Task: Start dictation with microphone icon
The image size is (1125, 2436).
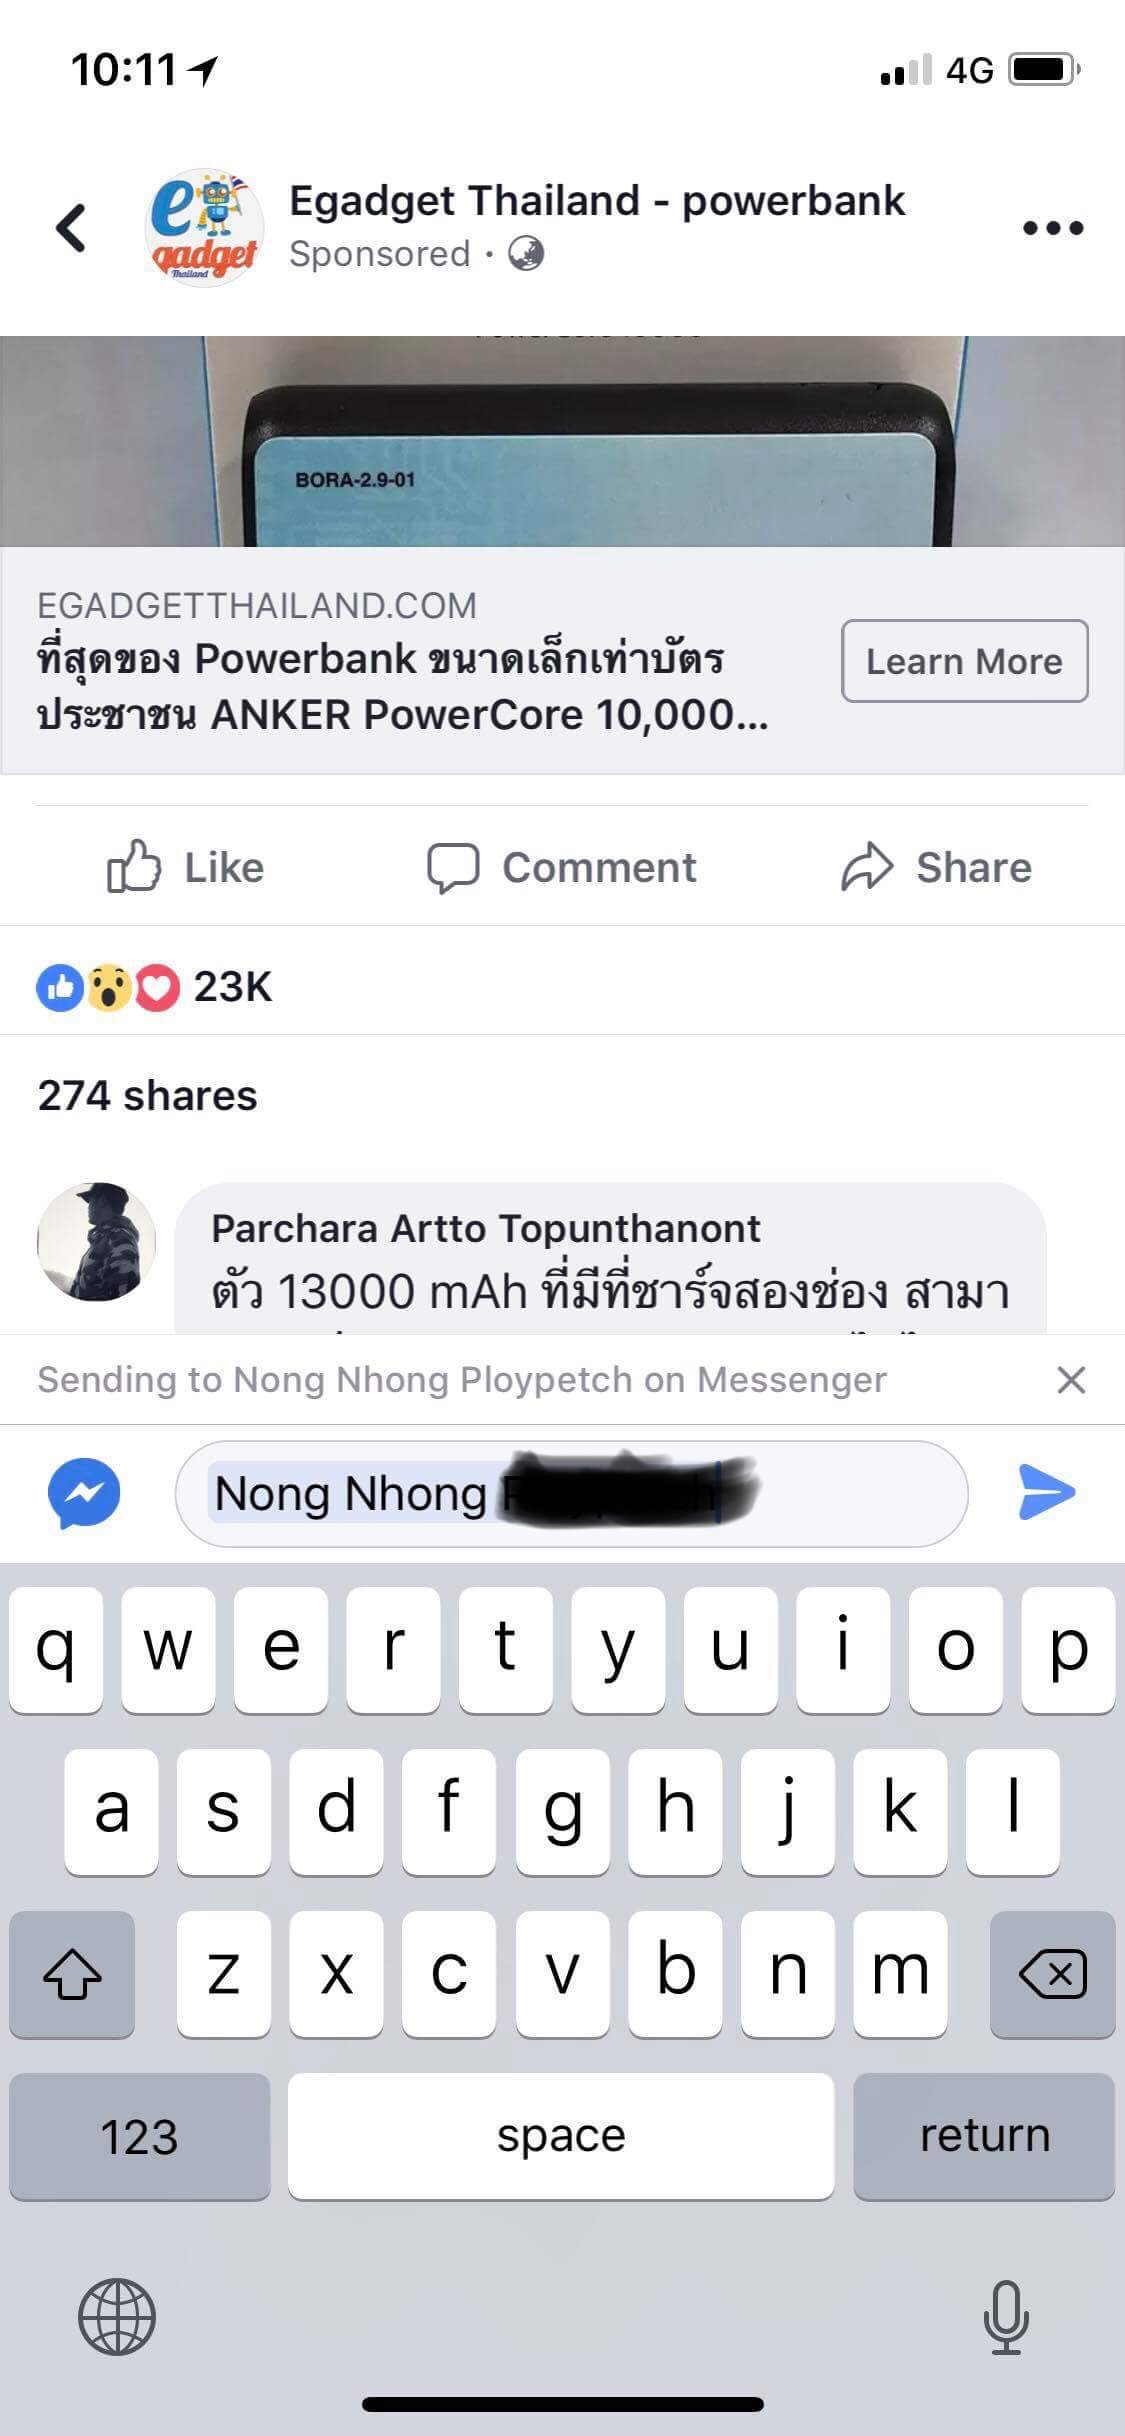Action: 1006,2318
